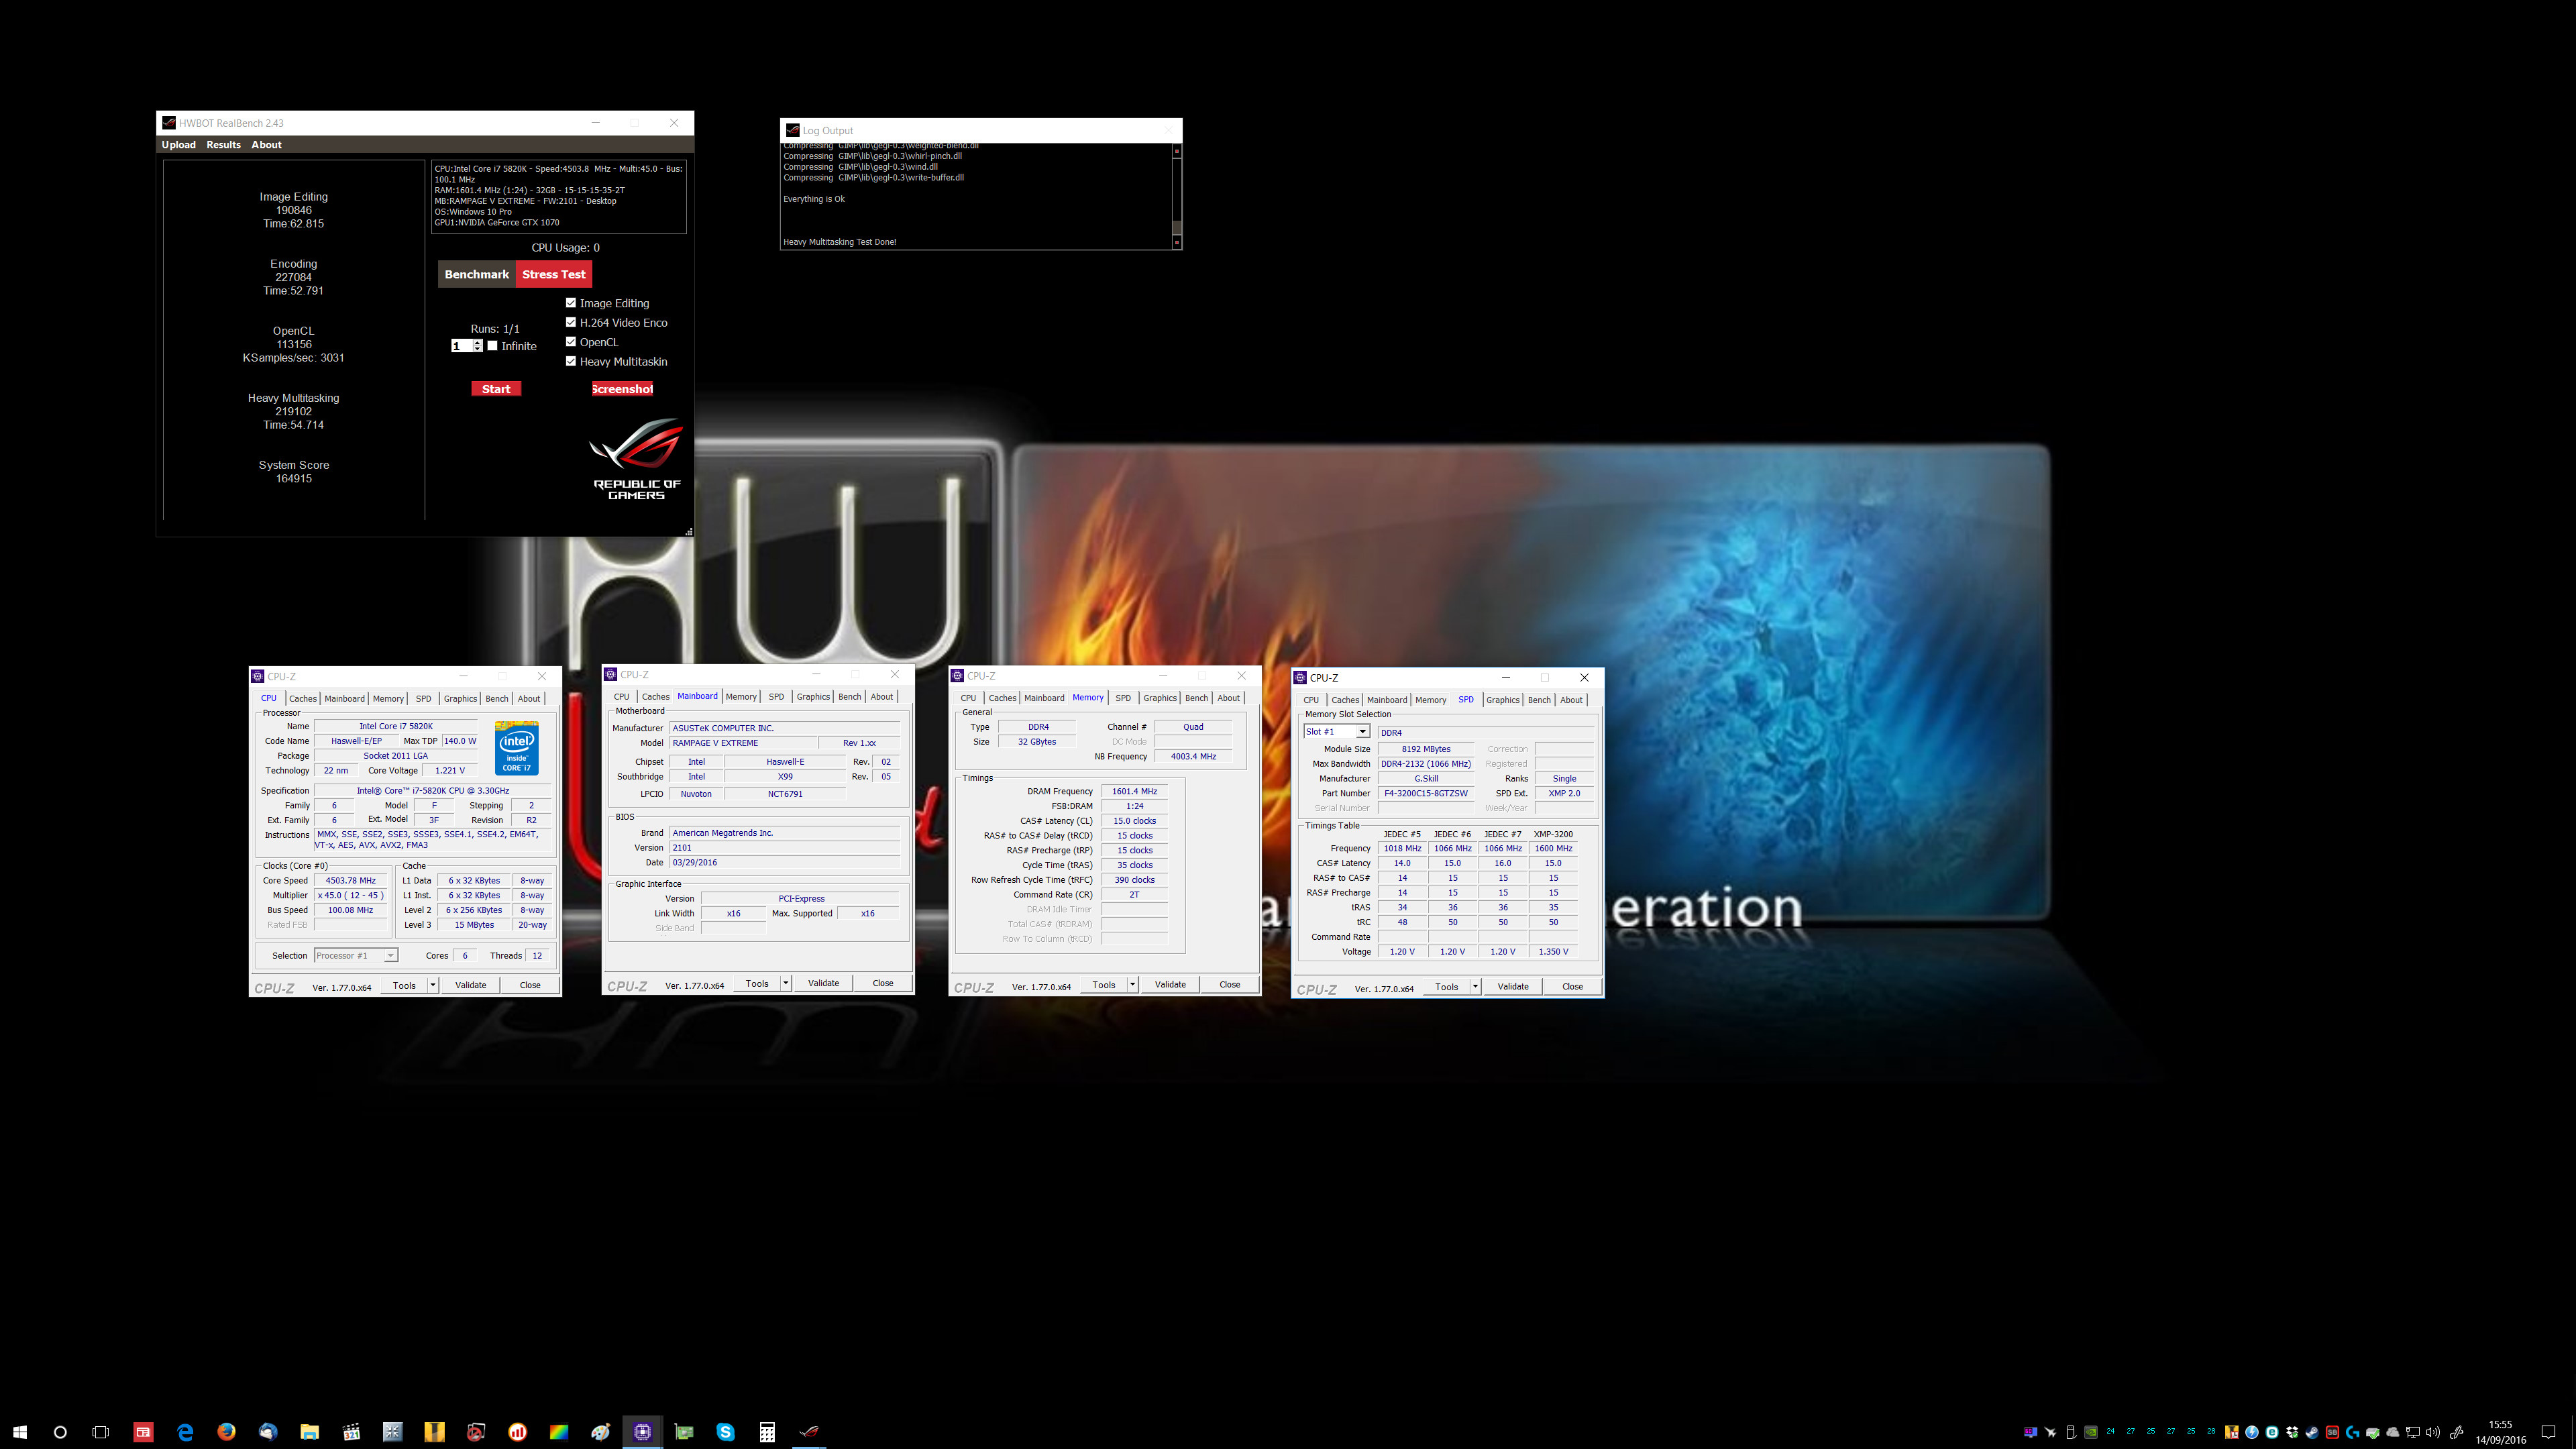This screenshot has width=2576, height=1449.
Task: Click Validate in CPU-Z CPU window
Action: click(x=470, y=985)
